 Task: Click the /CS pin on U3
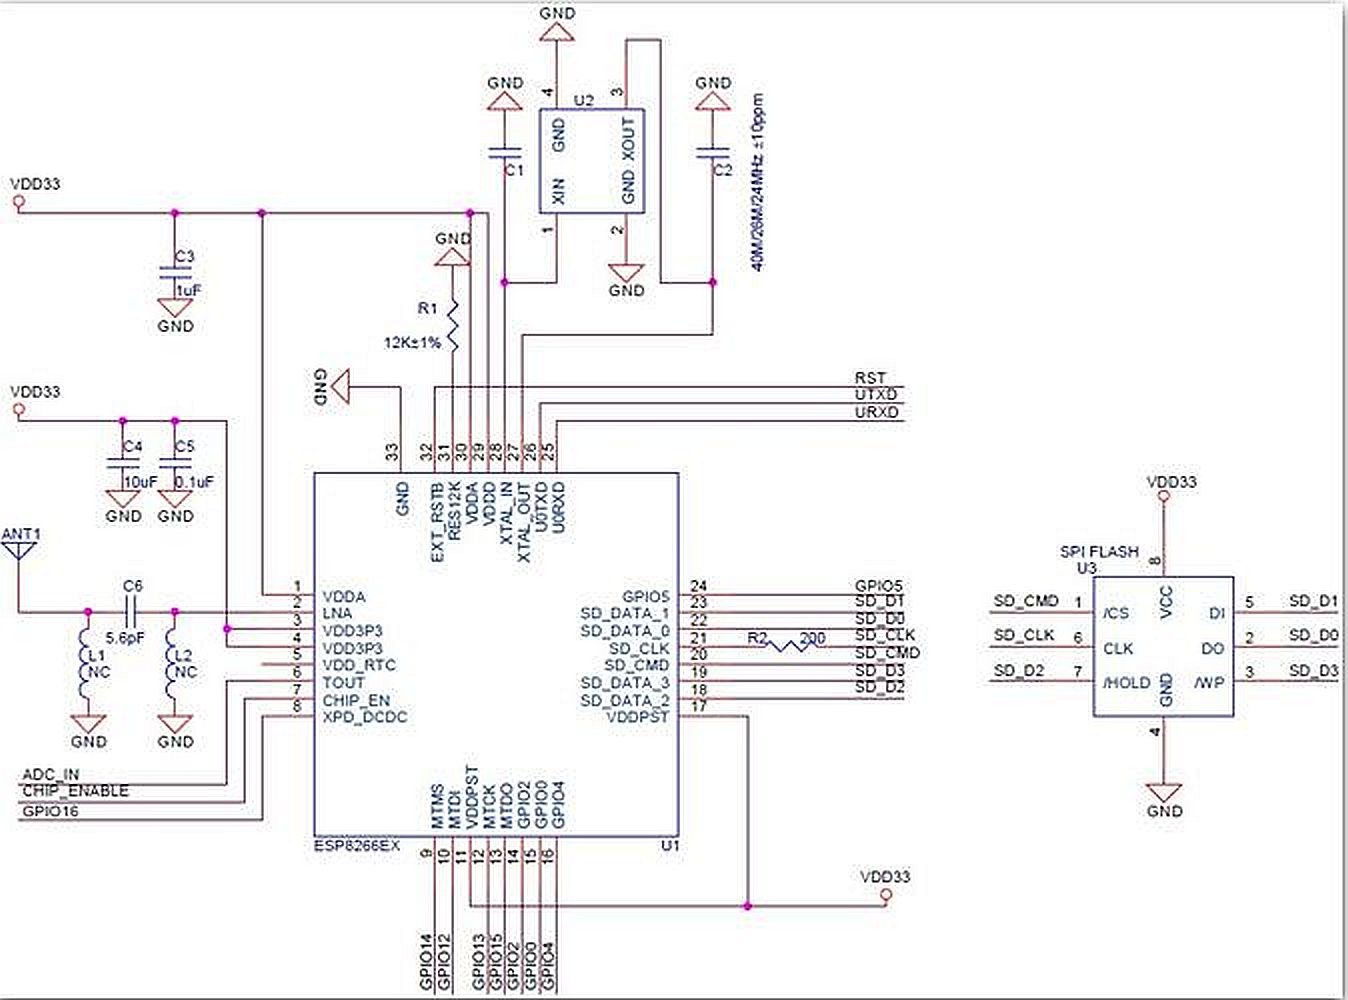1115,613
